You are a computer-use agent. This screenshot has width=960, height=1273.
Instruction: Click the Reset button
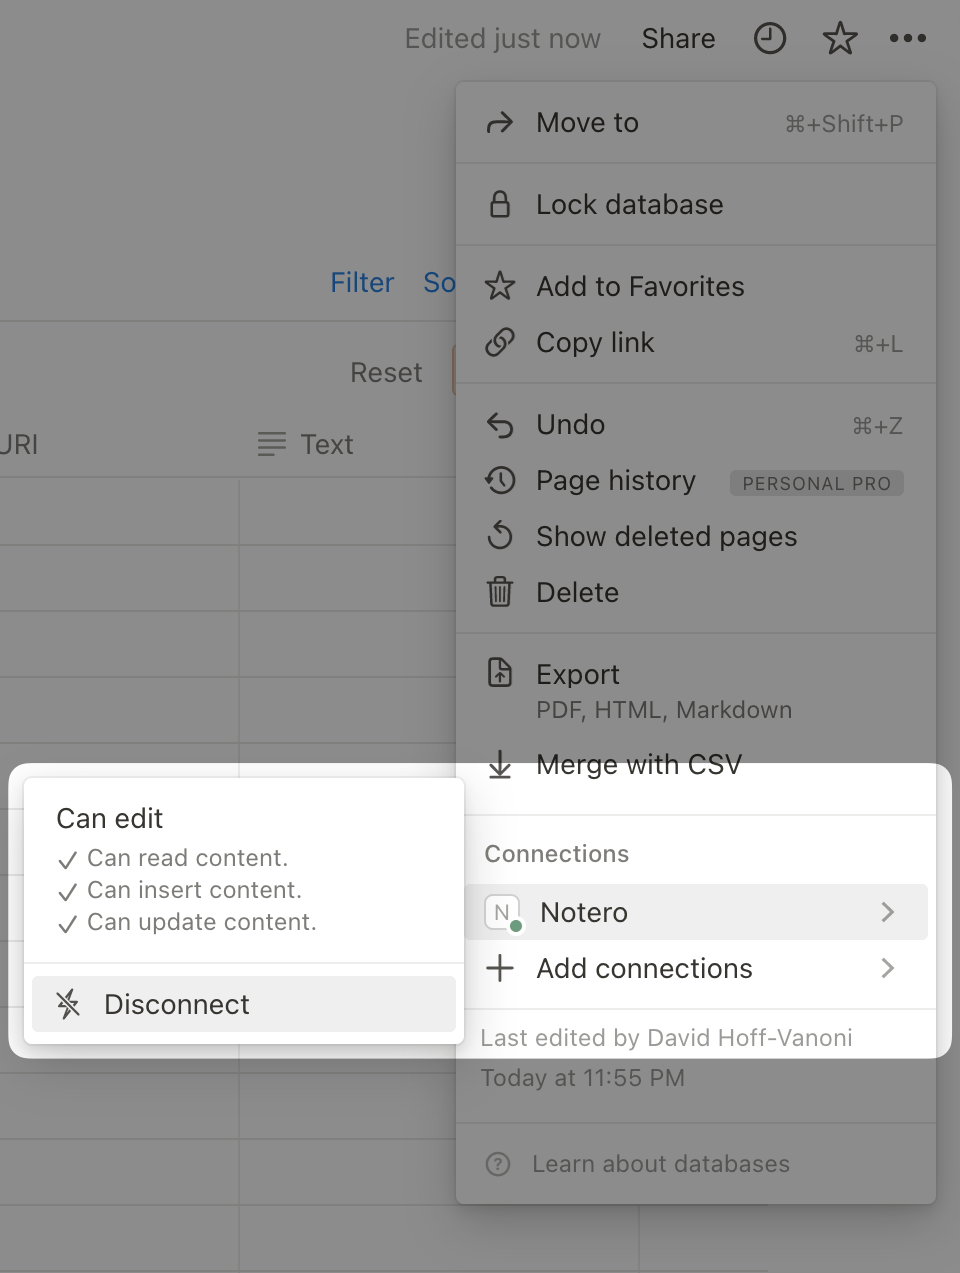(x=386, y=373)
